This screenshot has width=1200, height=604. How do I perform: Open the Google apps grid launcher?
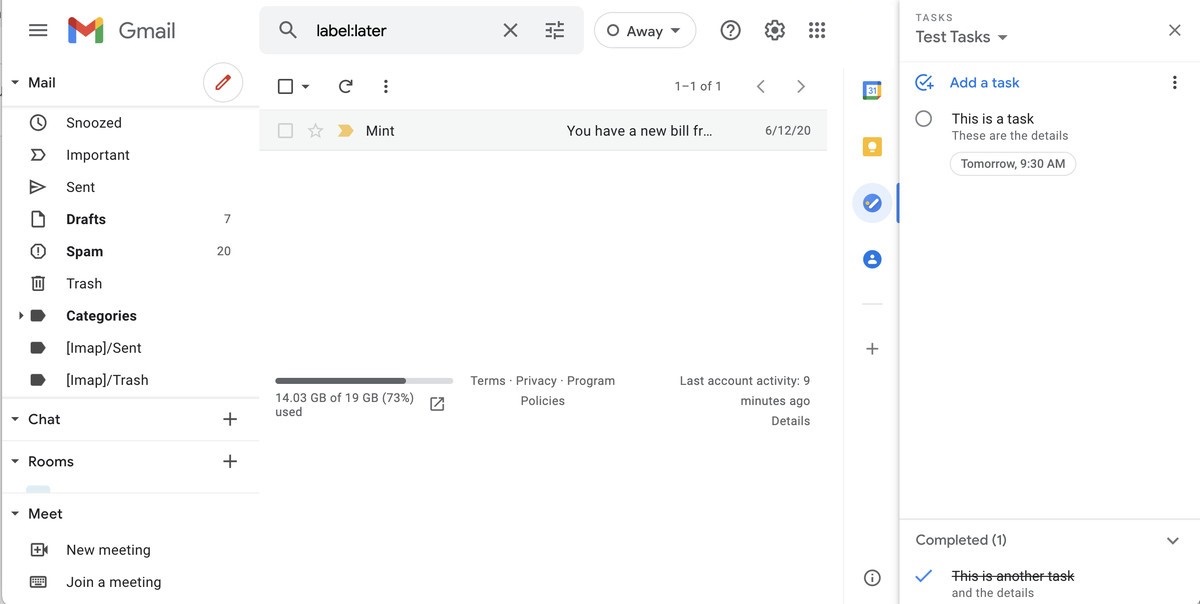pos(817,30)
